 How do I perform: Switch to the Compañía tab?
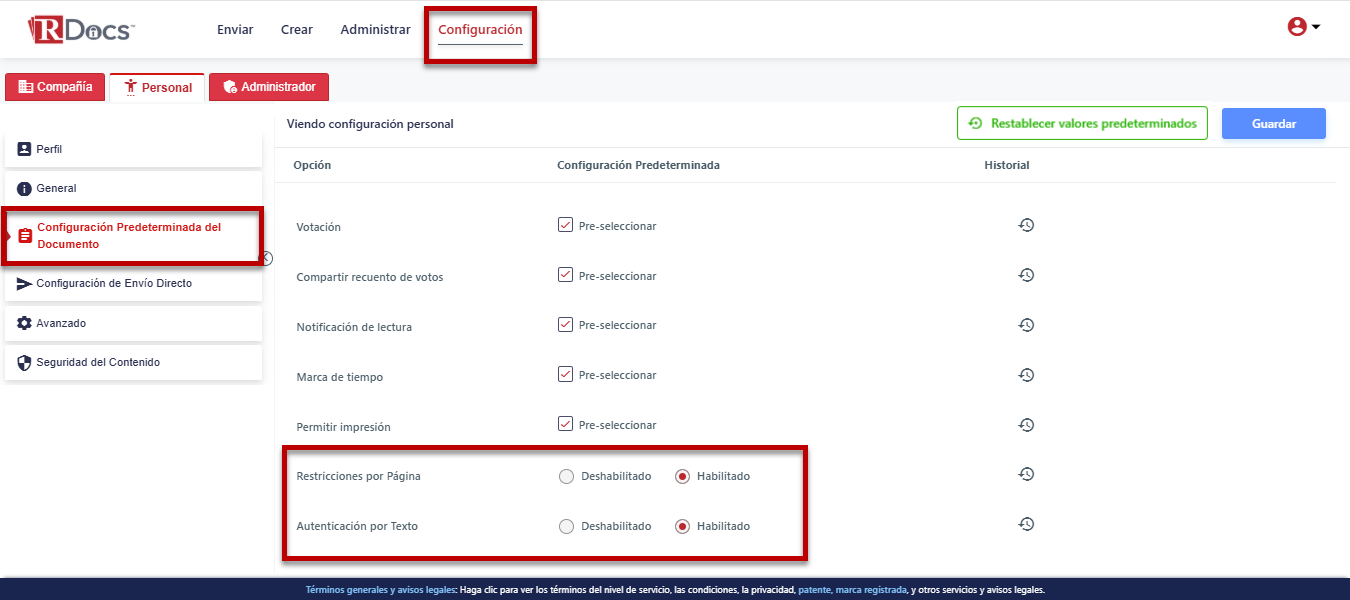[55, 87]
